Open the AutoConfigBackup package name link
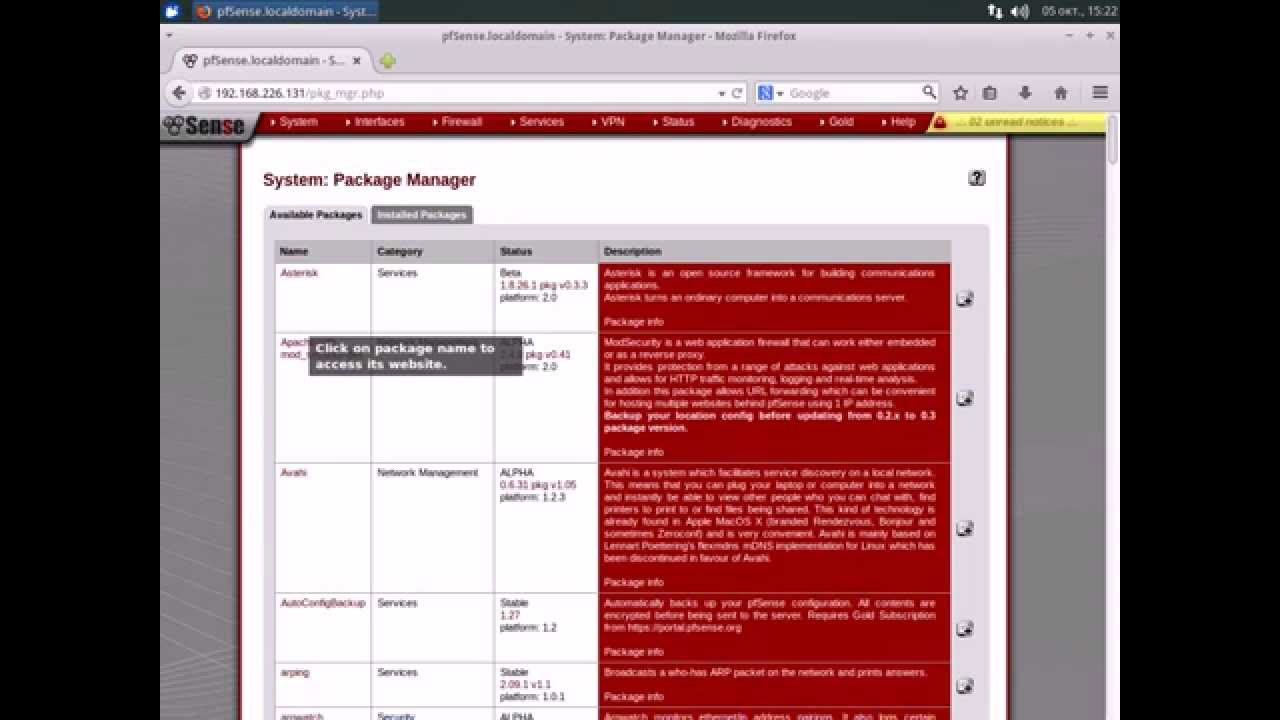 (323, 603)
